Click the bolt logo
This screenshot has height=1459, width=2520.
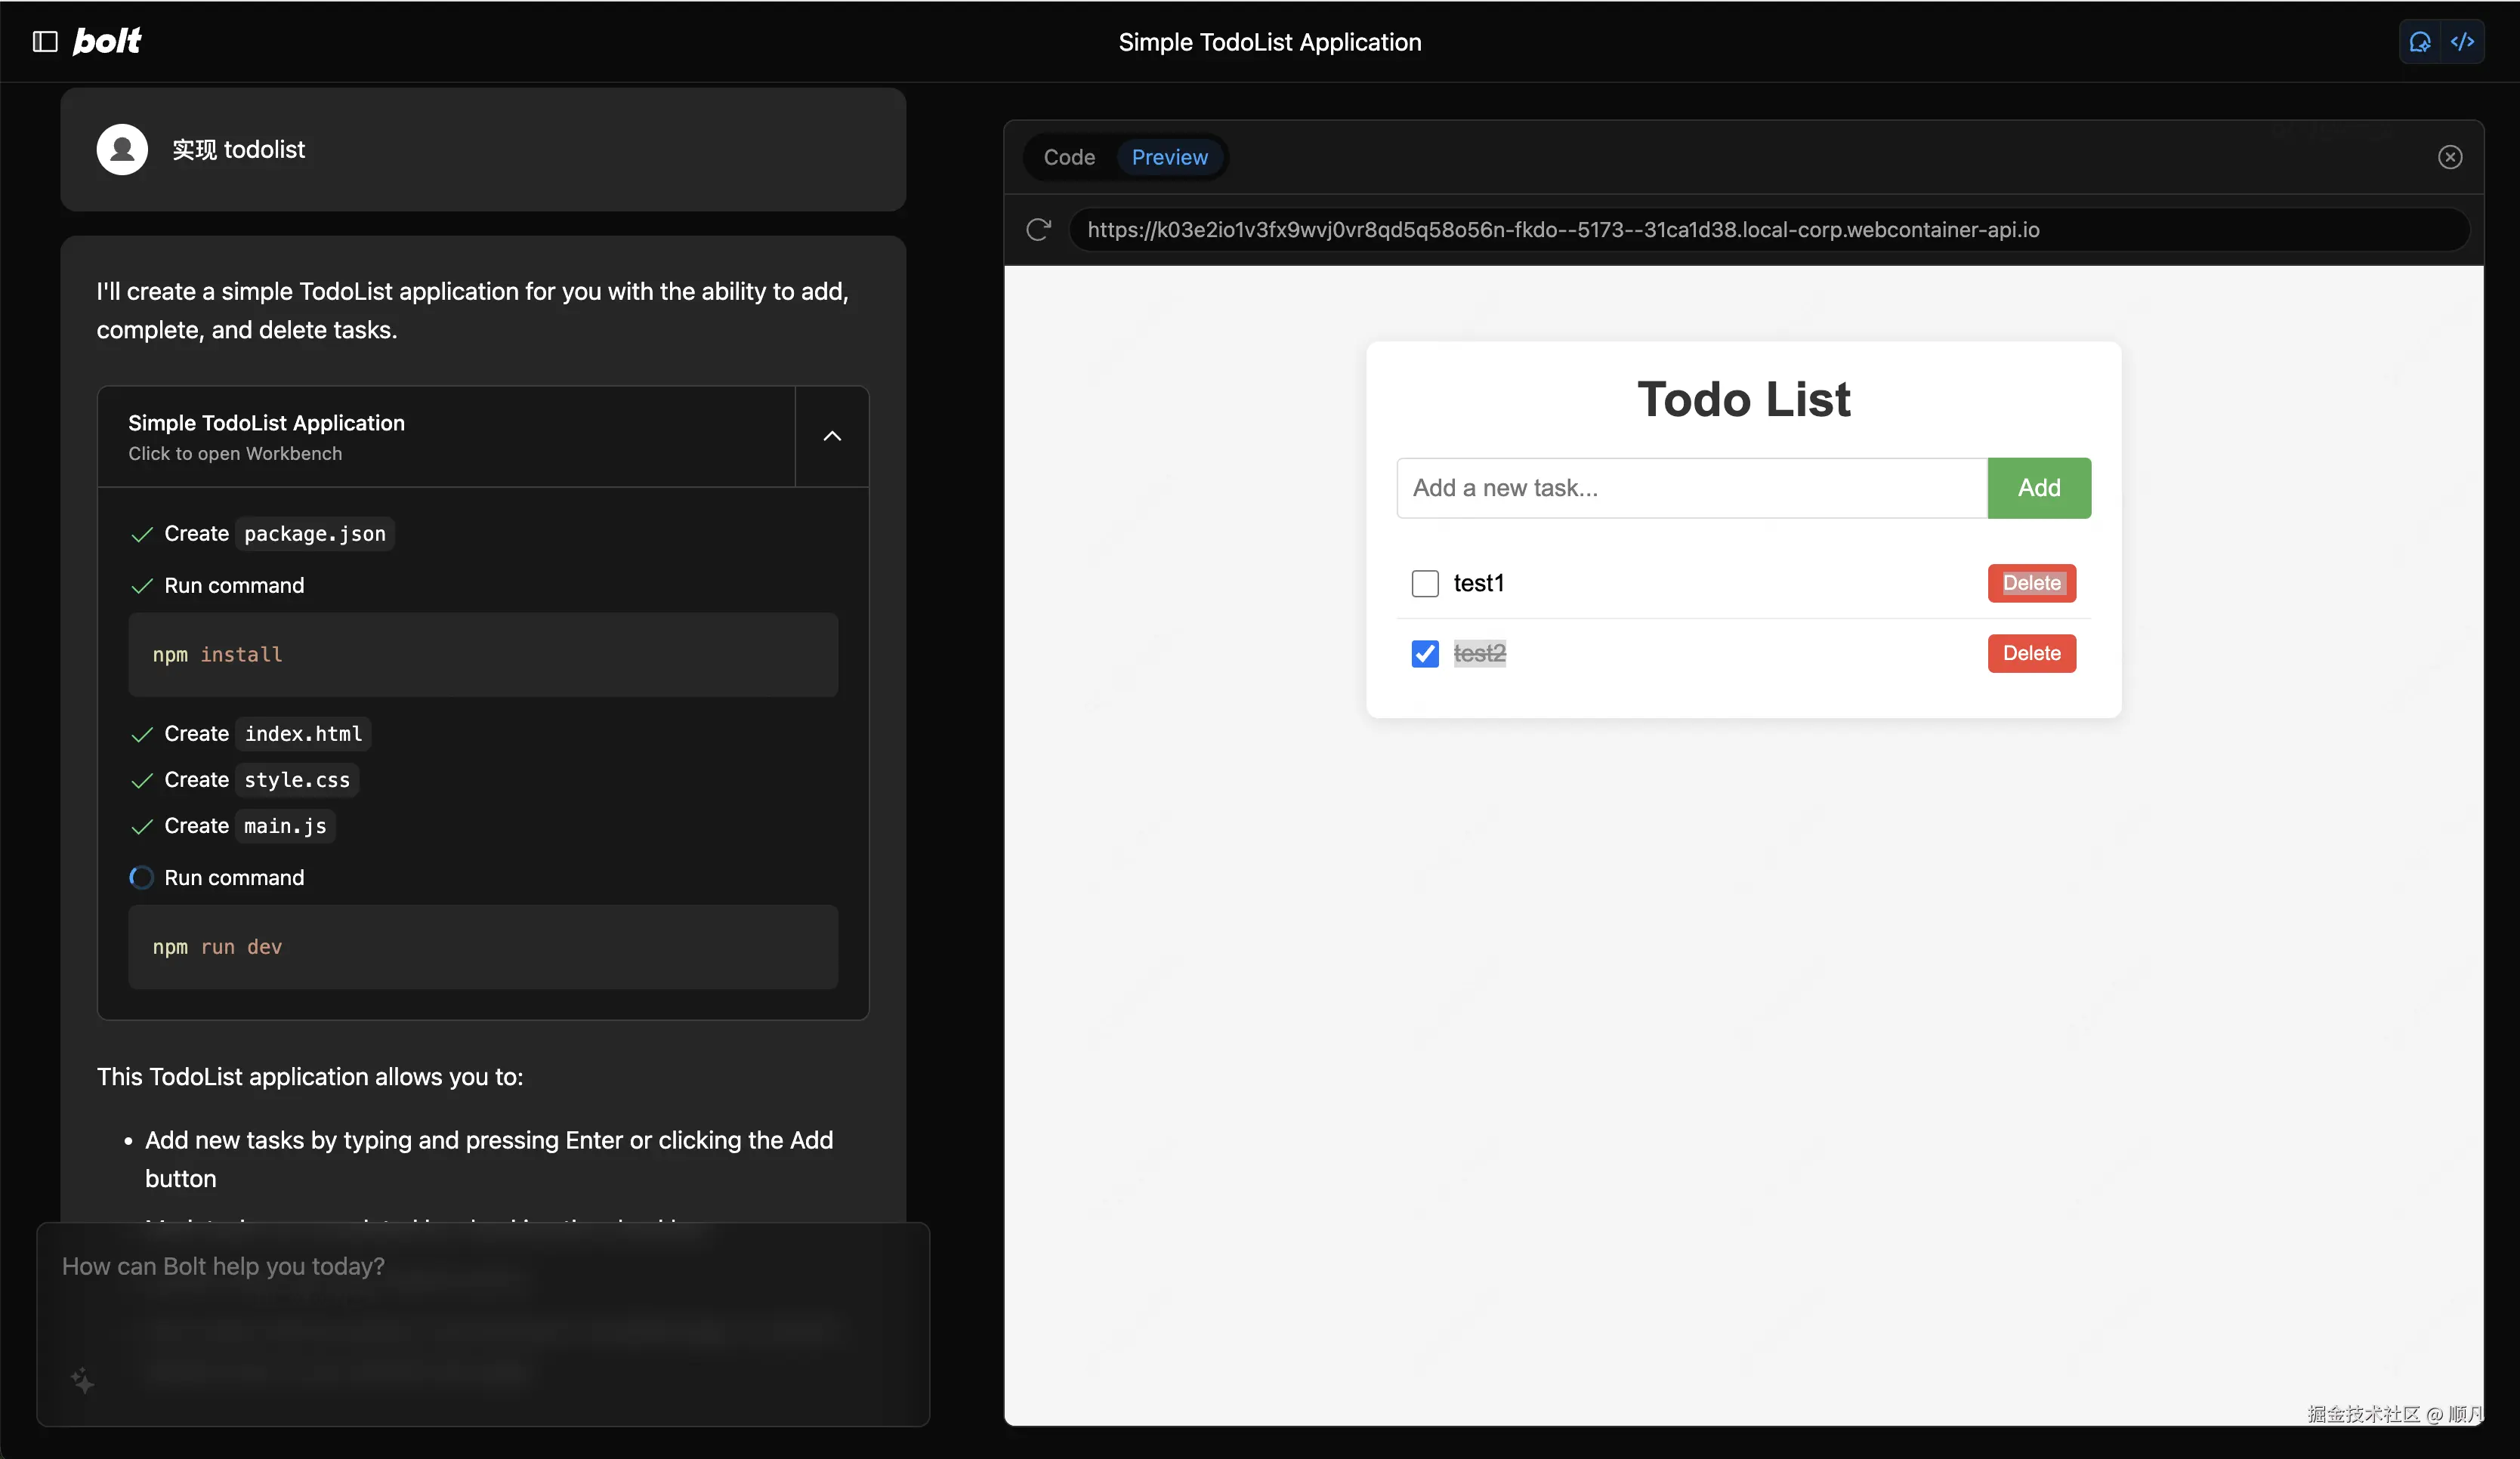point(107,41)
